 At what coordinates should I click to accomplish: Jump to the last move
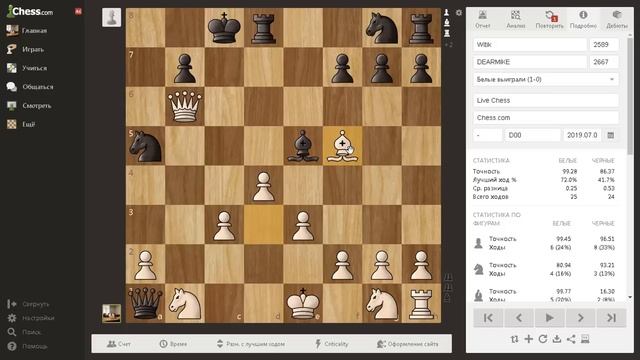tap(611, 318)
